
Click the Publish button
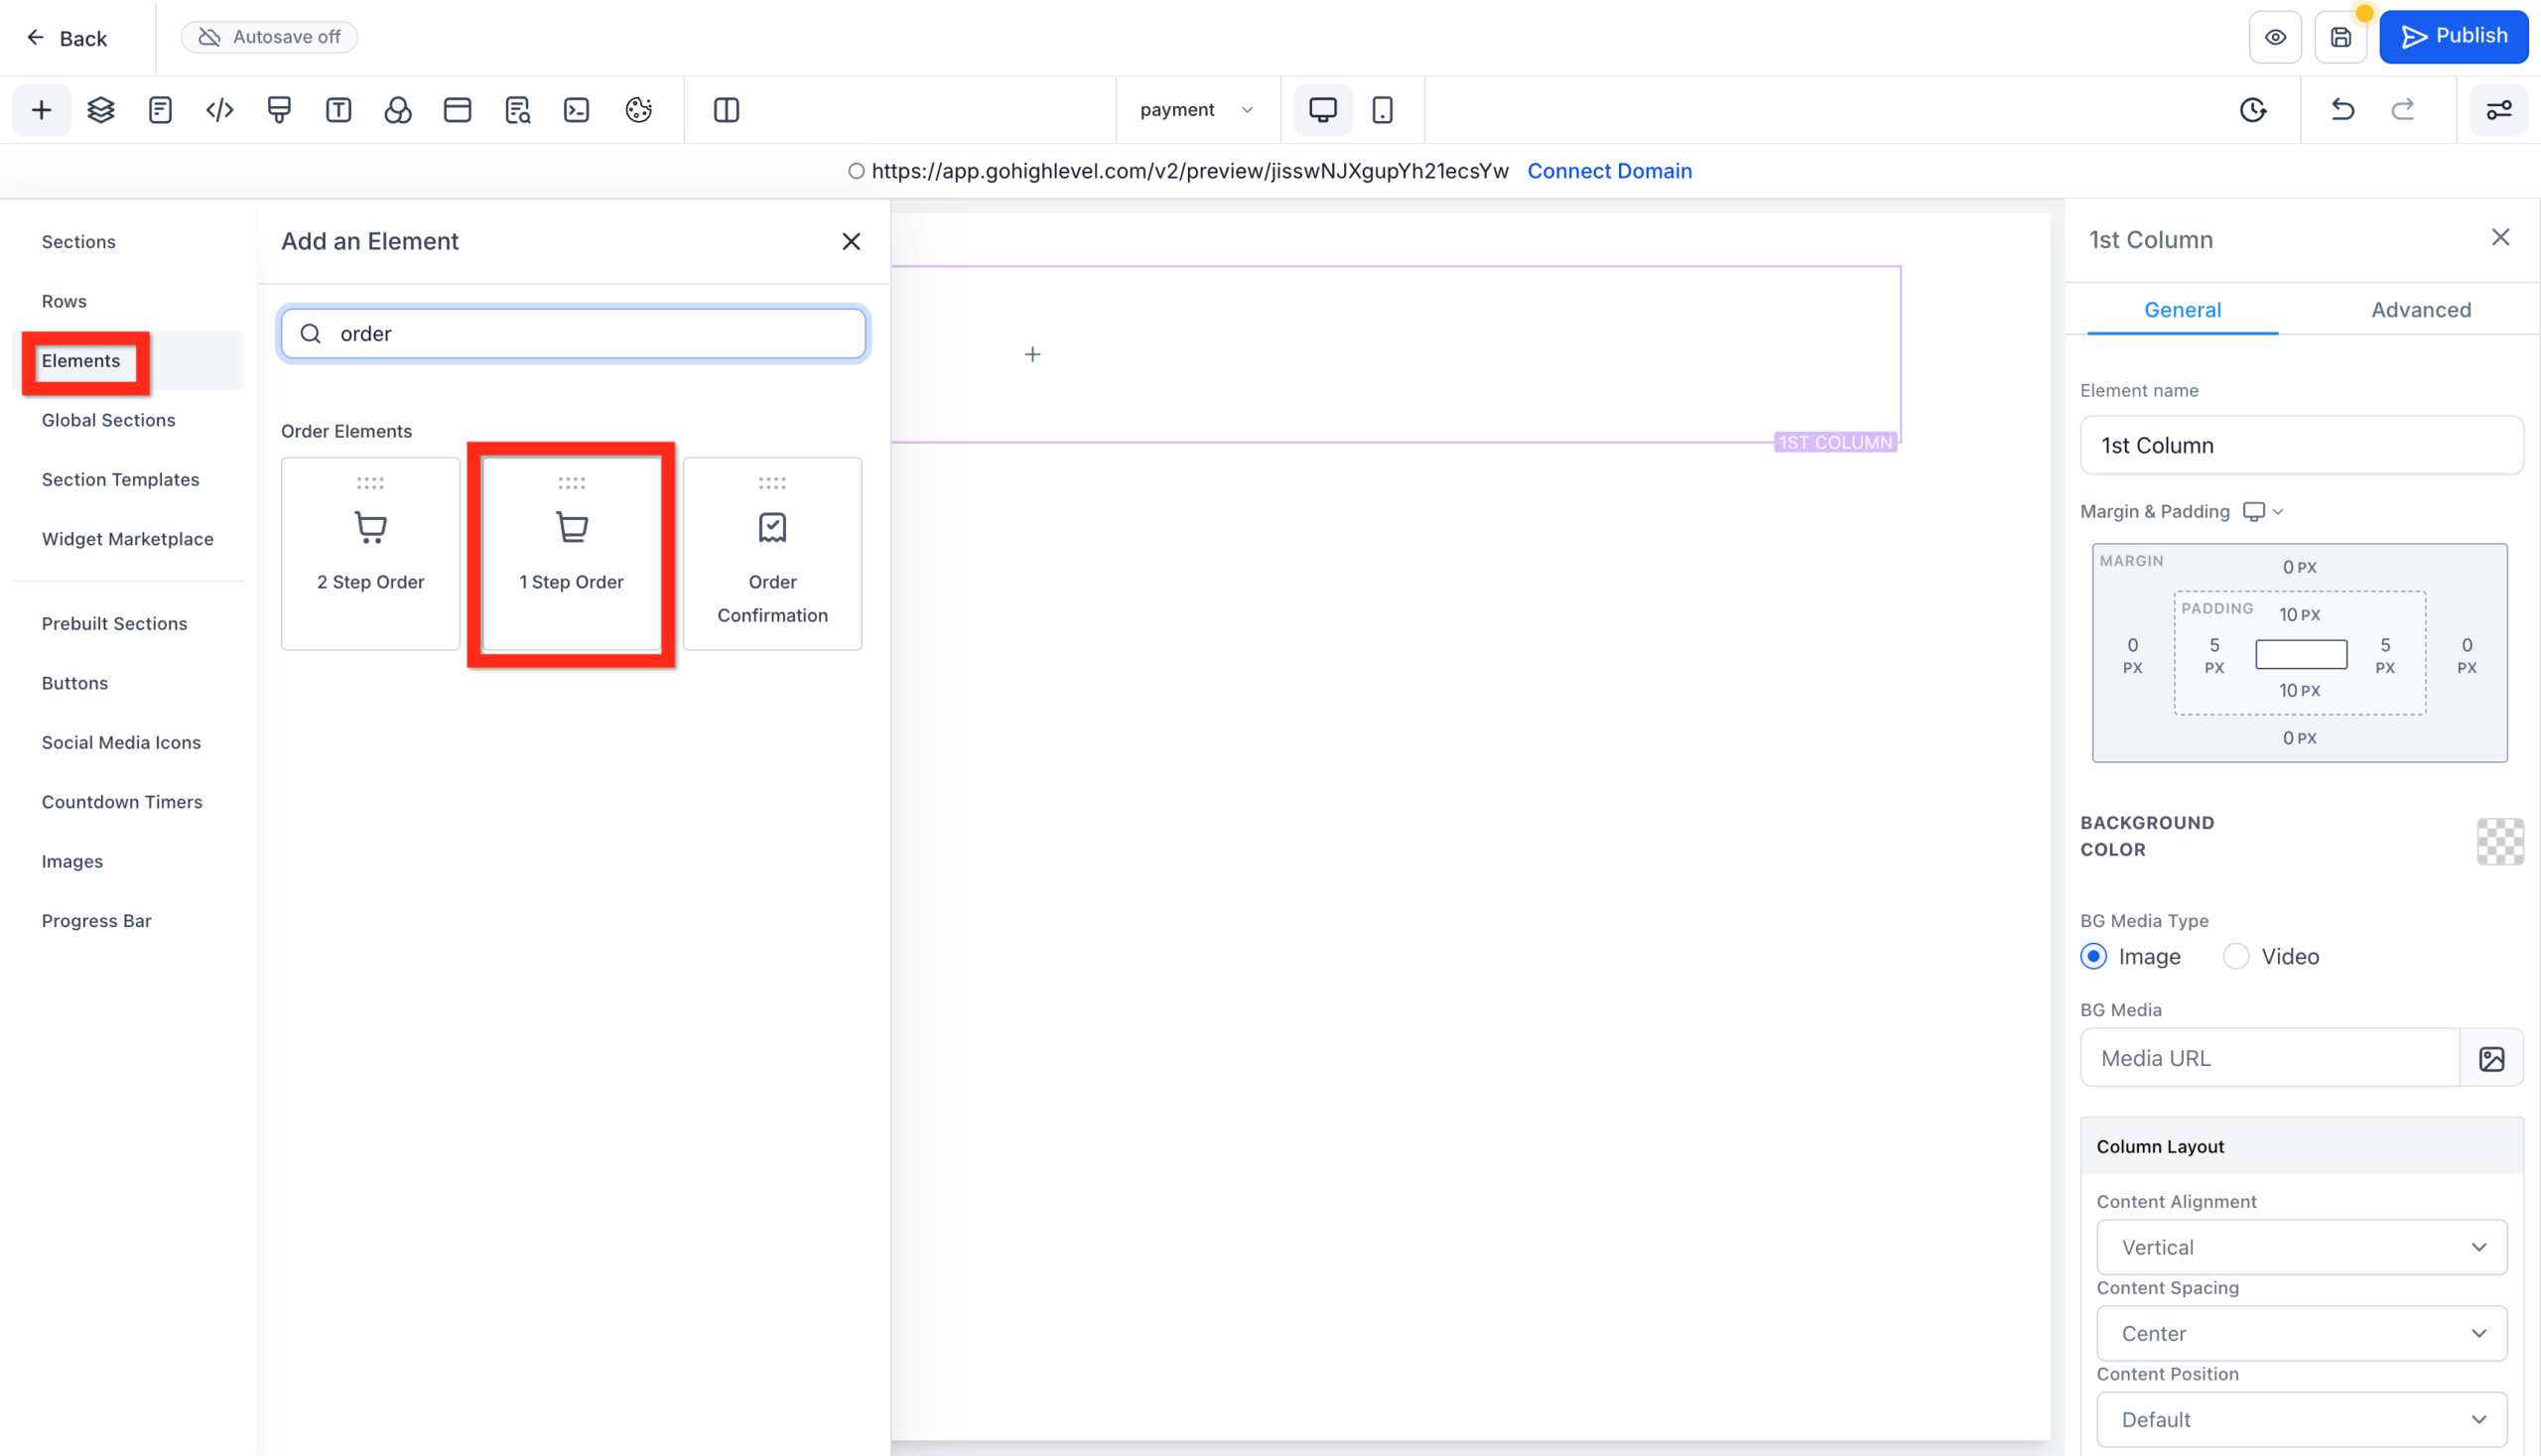click(2454, 36)
